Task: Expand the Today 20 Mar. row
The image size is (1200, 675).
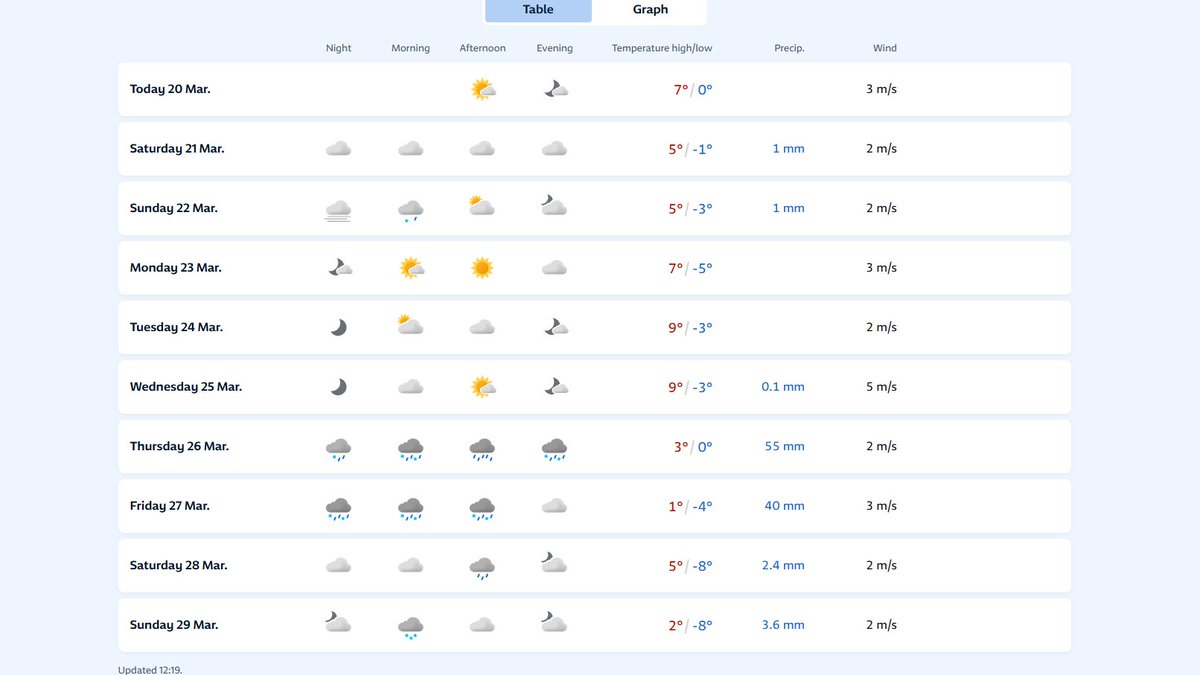Action: (594, 89)
